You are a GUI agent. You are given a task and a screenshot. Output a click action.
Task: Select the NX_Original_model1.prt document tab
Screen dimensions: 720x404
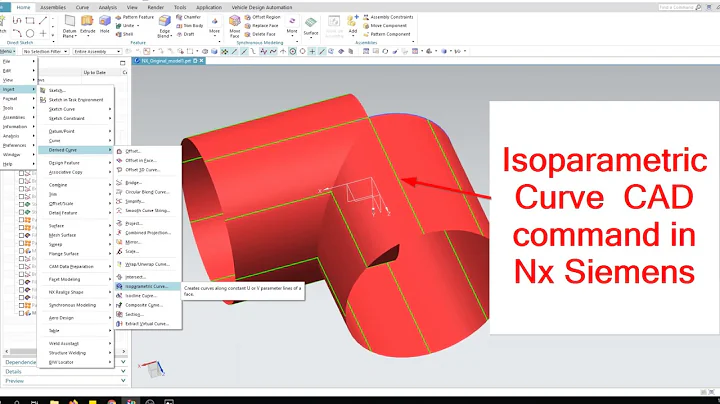click(166, 61)
